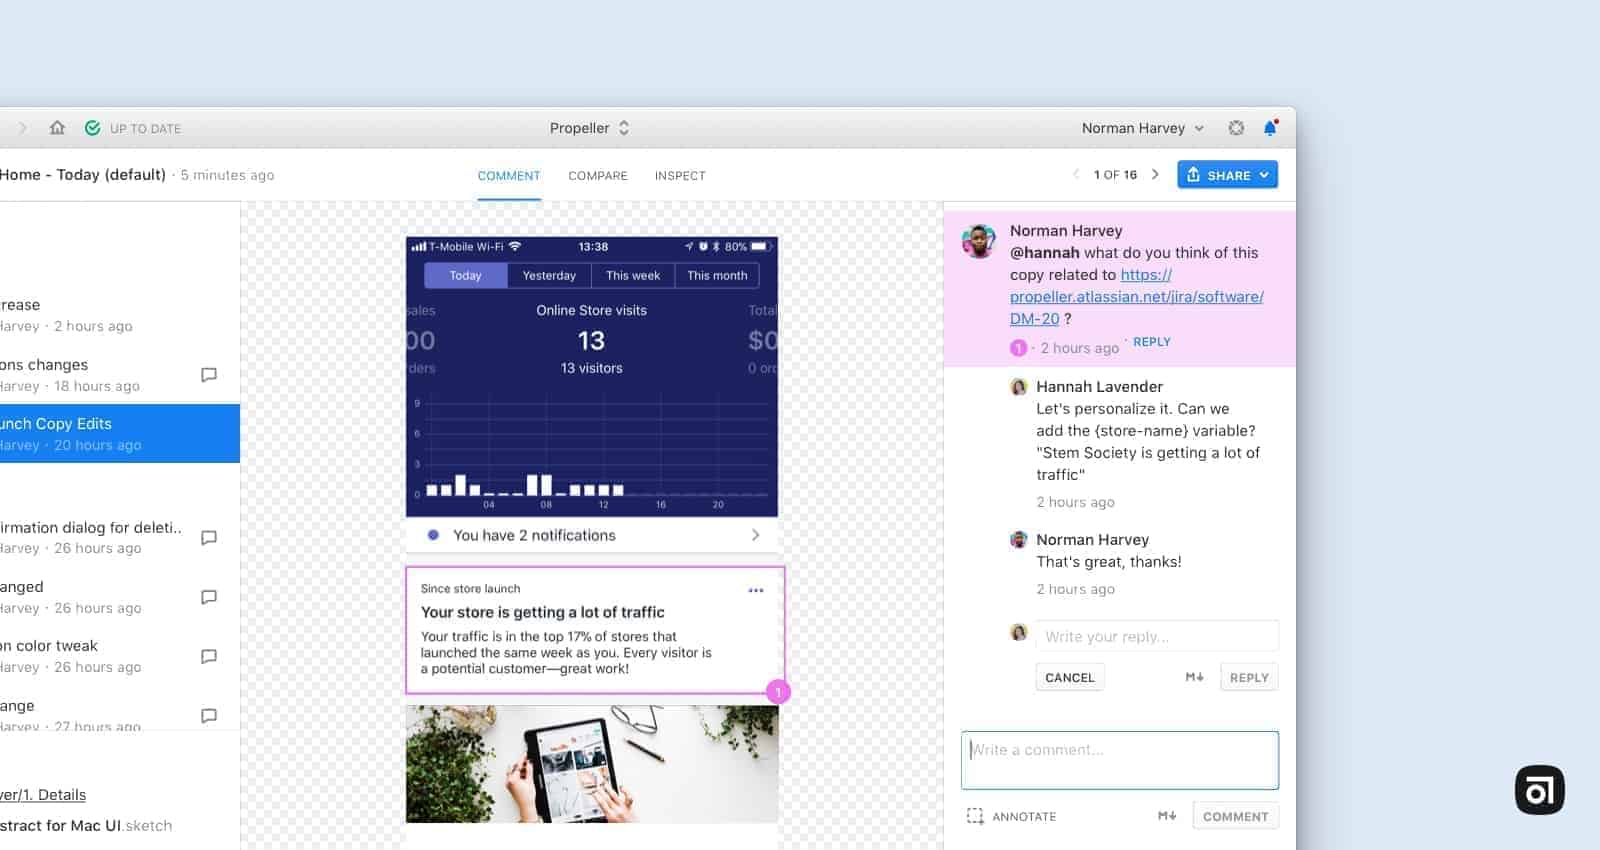Open comment icon on confirmation dialog commit
The height and width of the screenshot is (850, 1600).
[x=209, y=538]
